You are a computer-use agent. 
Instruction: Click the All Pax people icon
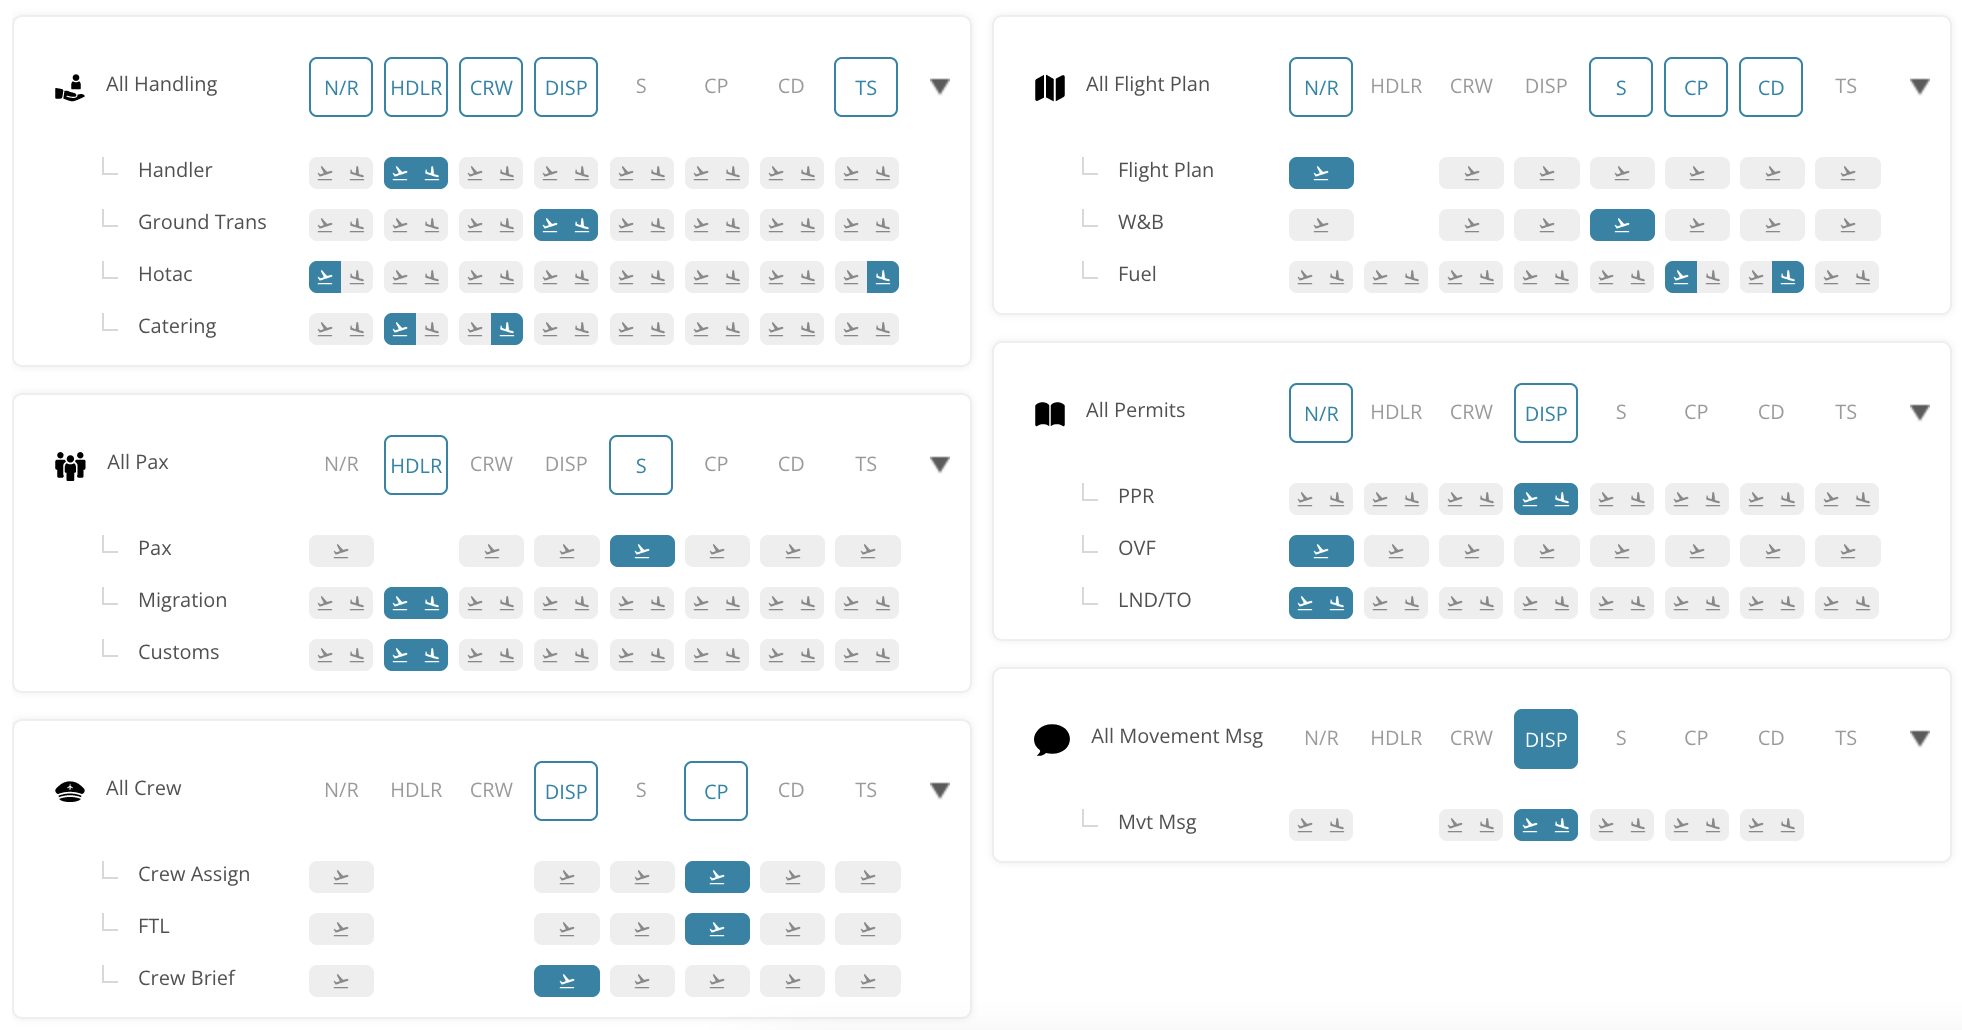click(x=70, y=465)
